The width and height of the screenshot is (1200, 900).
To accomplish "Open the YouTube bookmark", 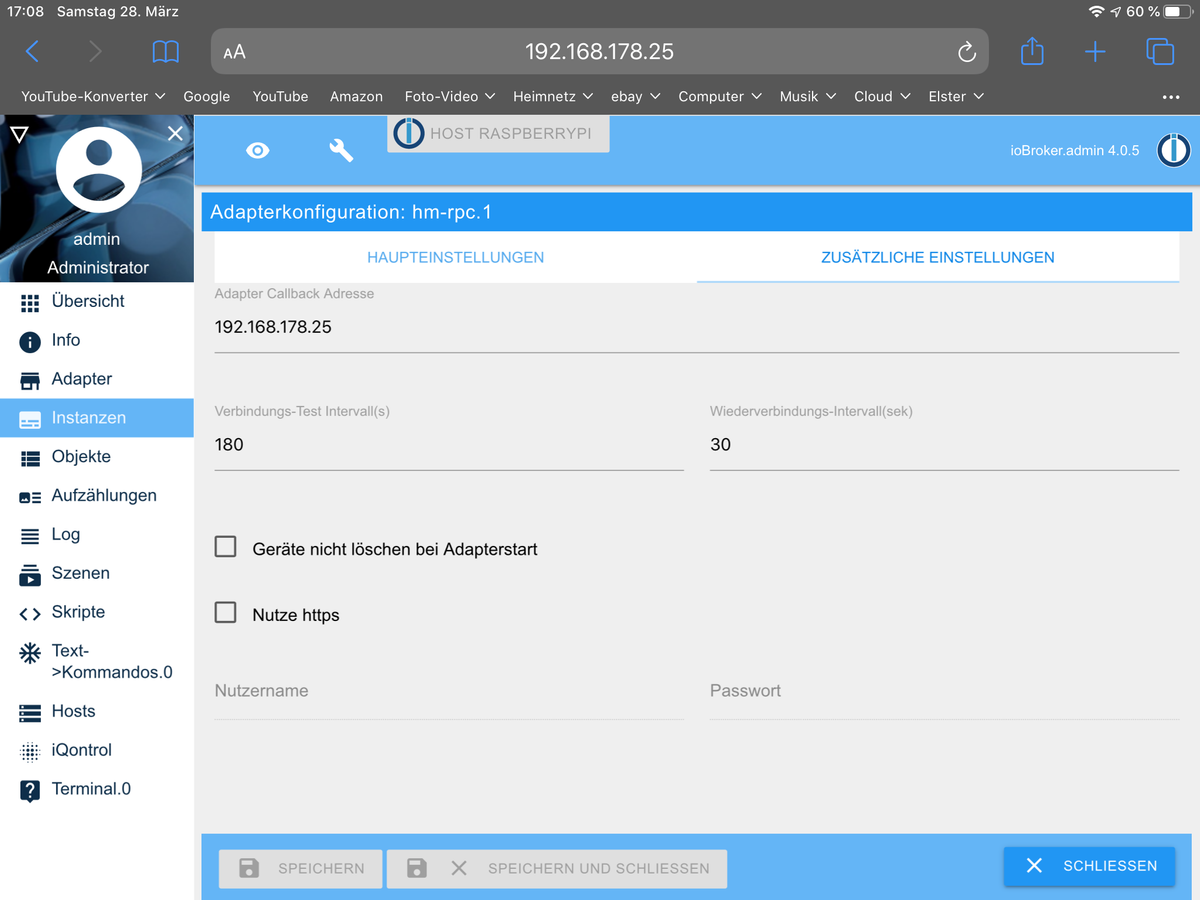I will point(280,97).
